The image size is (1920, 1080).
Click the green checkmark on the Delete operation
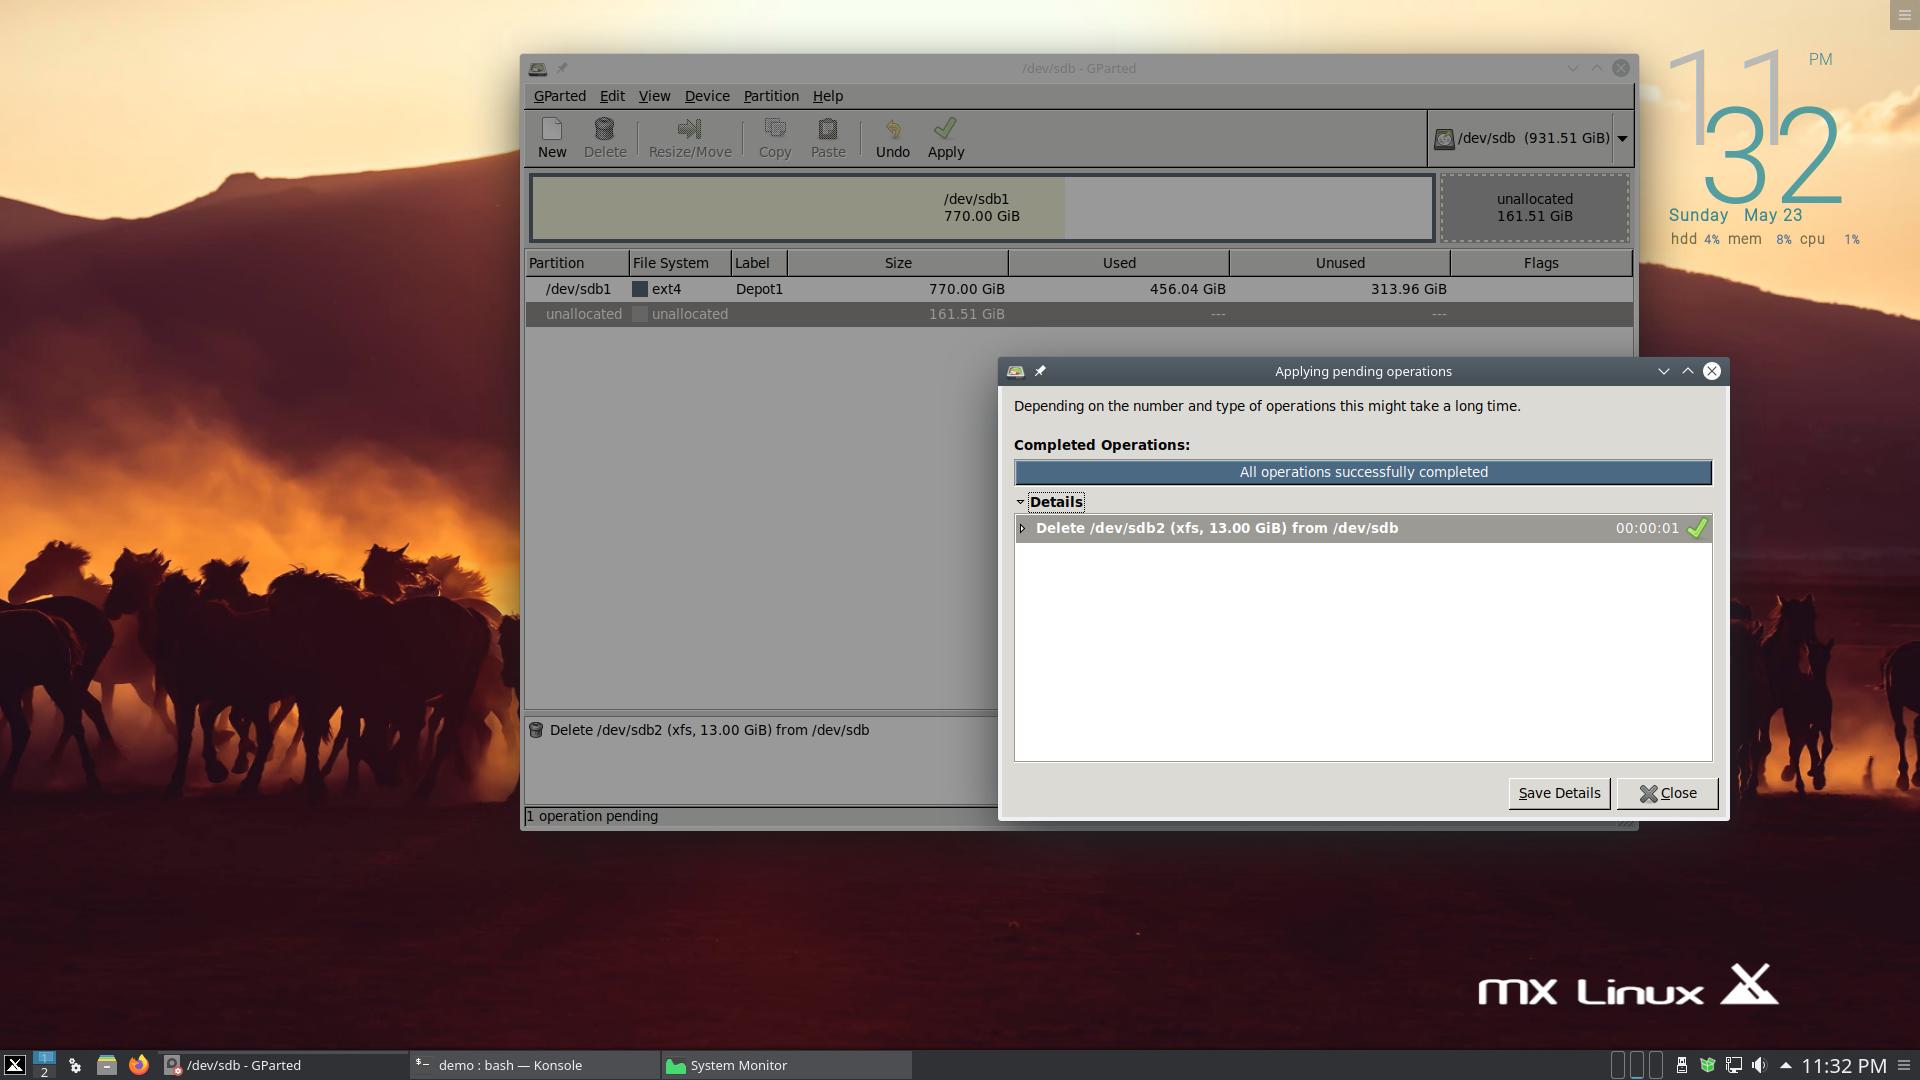point(1697,528)
